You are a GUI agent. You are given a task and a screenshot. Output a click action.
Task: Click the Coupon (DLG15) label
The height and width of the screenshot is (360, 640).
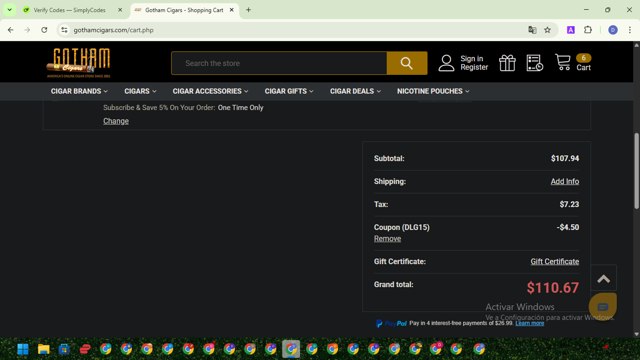coord(402,227)
